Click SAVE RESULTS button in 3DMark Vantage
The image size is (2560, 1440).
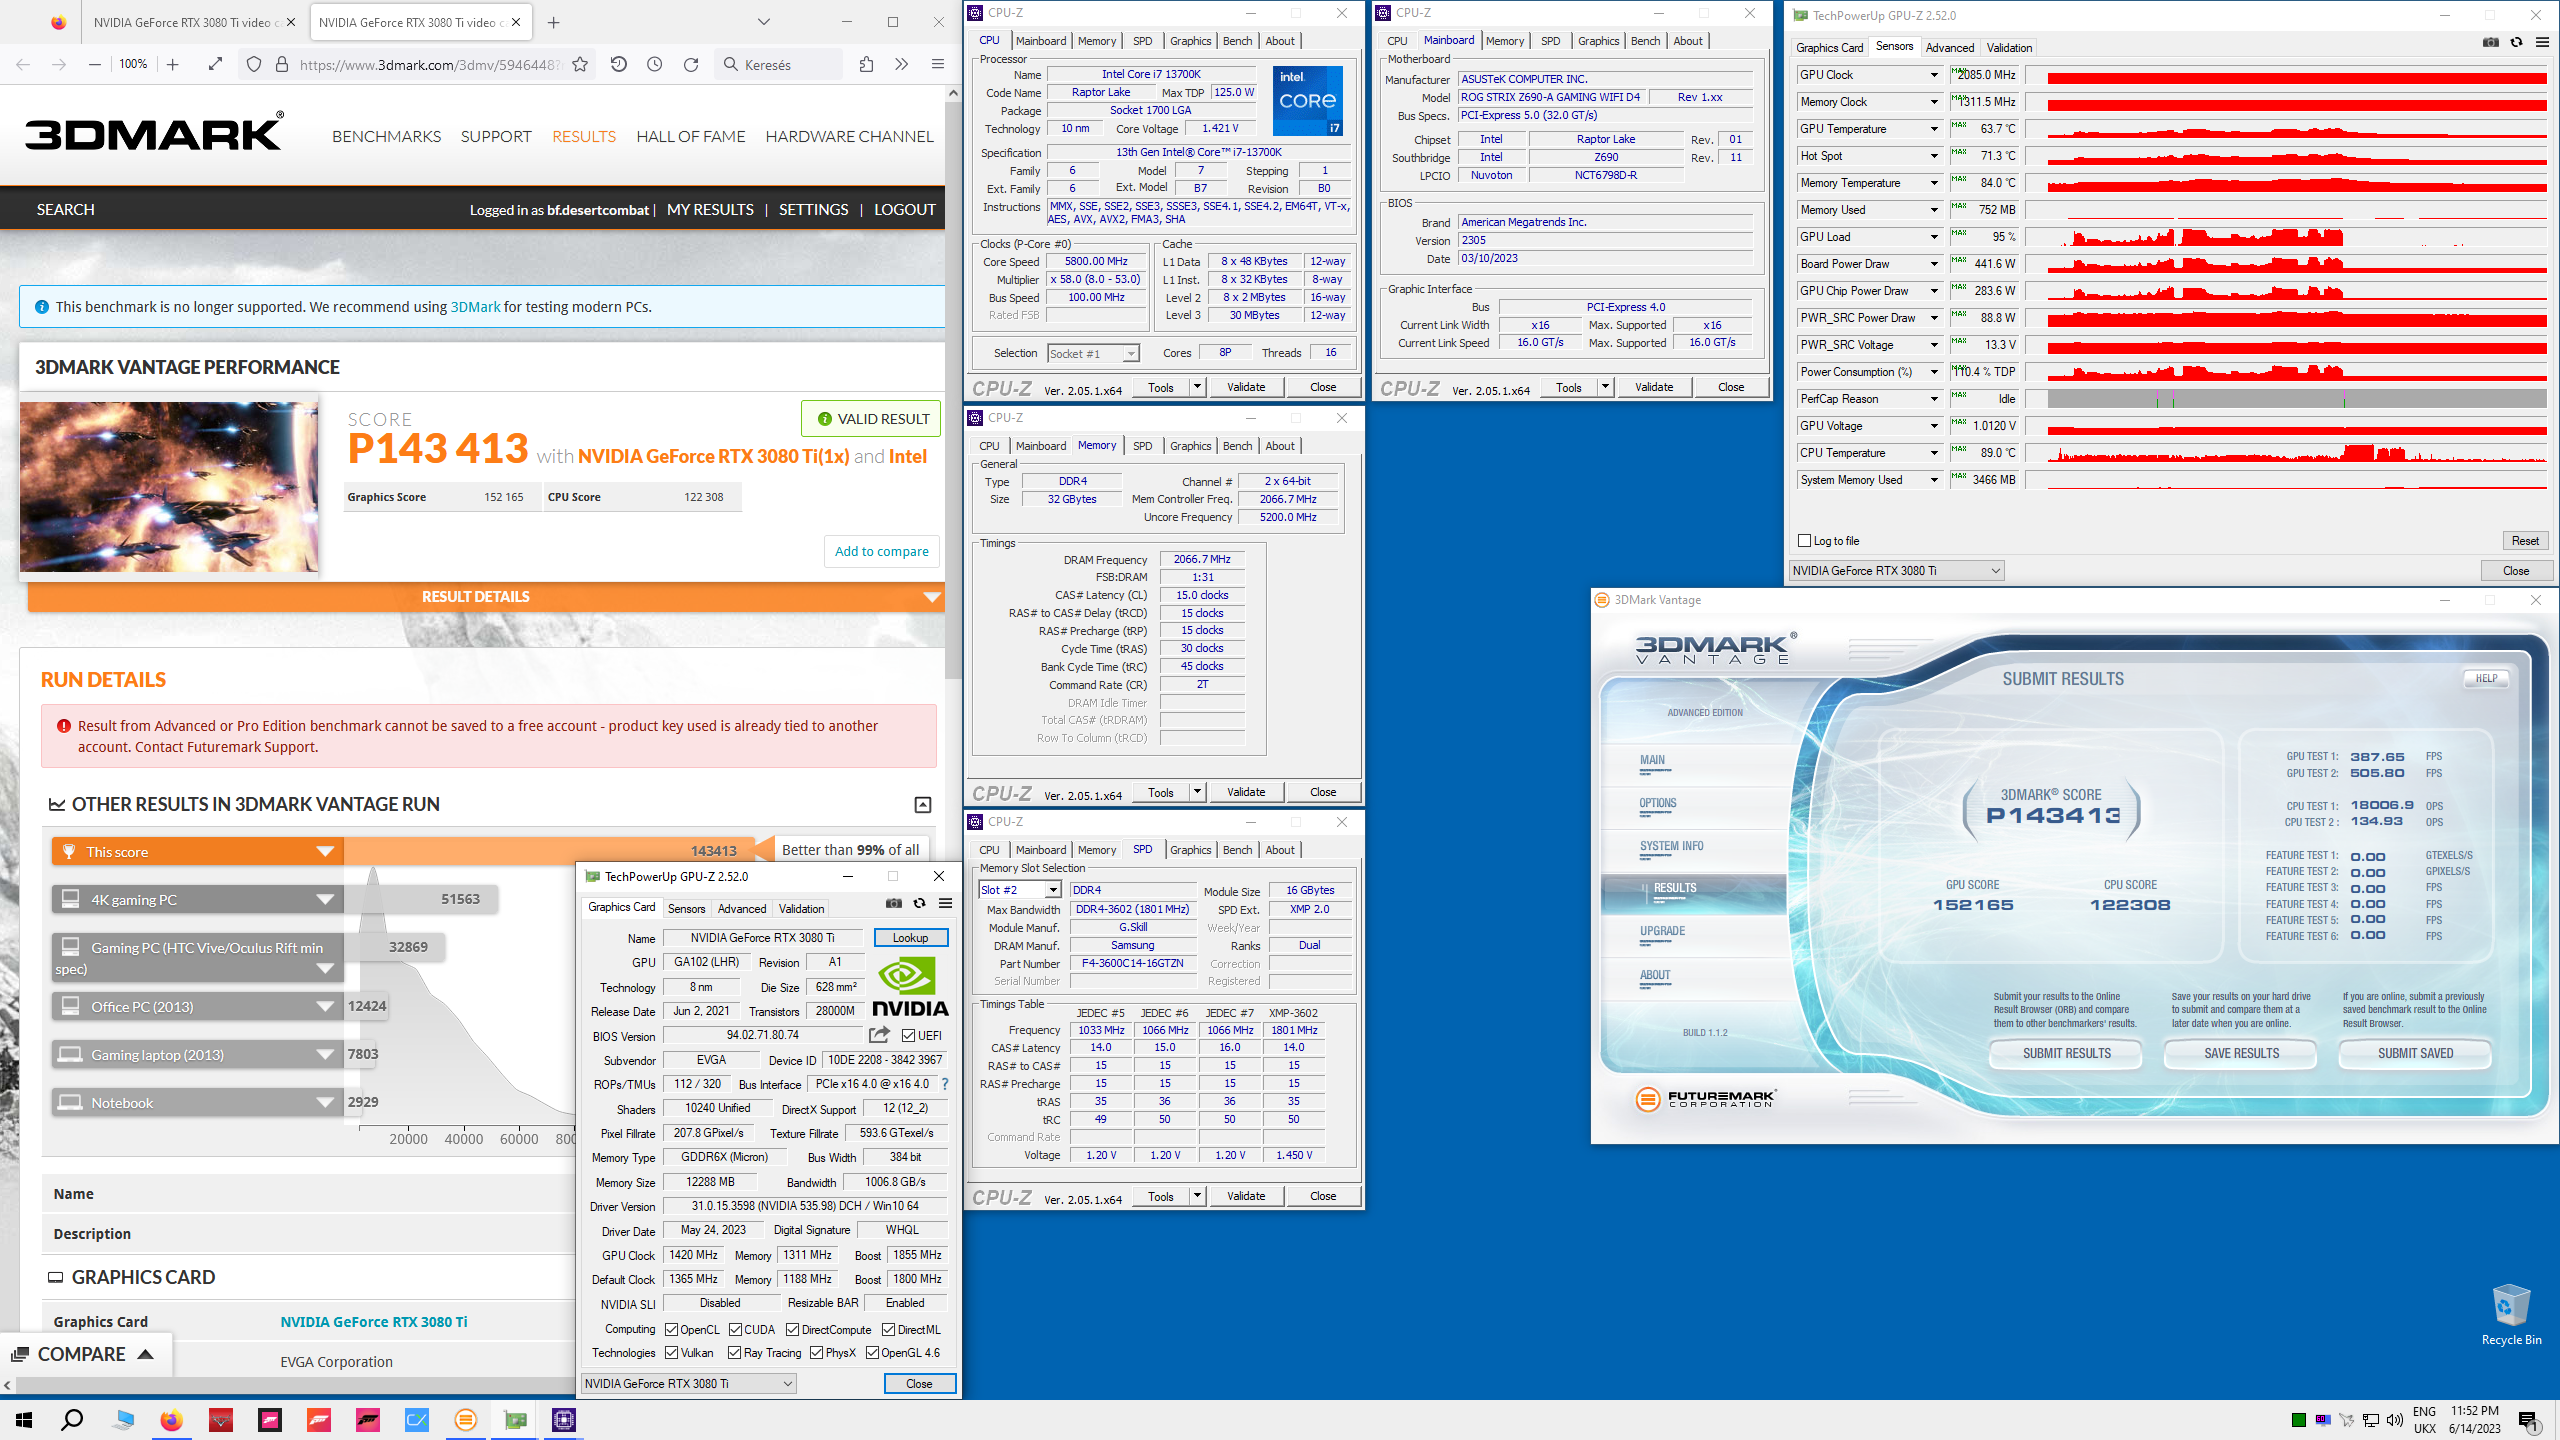point(2241,1053)
